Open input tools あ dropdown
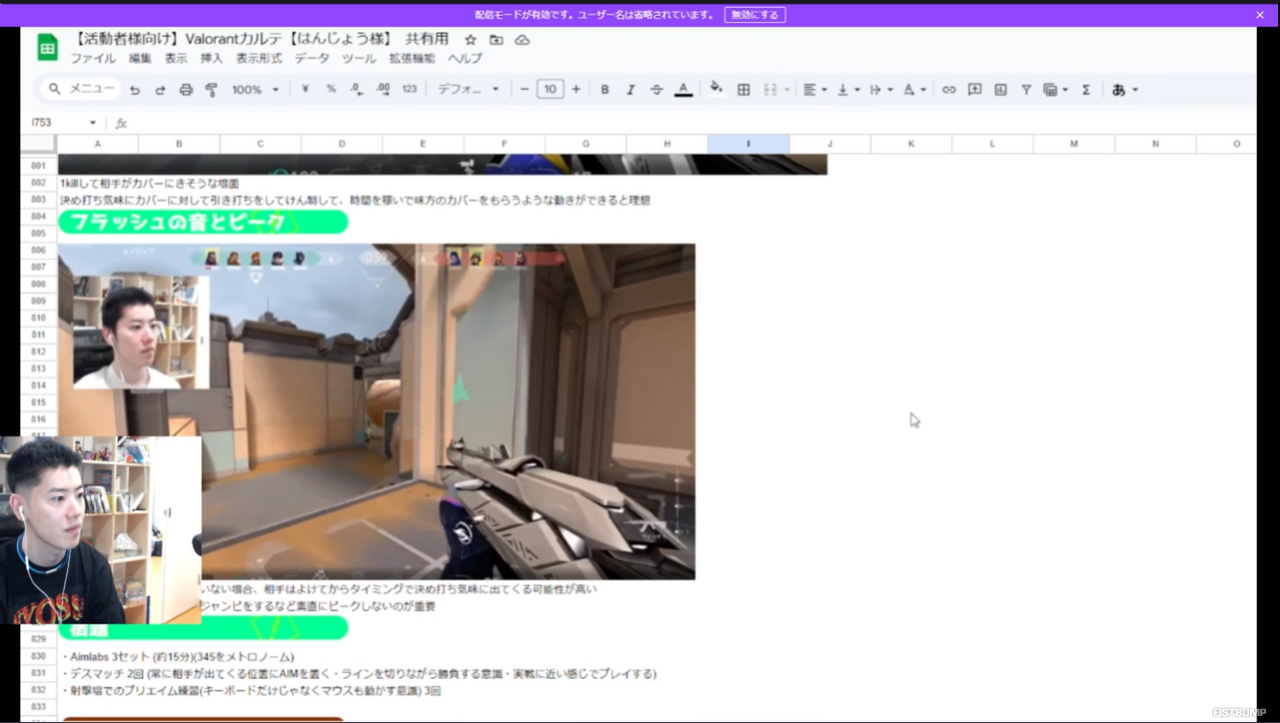Screen dimensions: 1280x723 pyautogui.click(x=1124, y=89)
